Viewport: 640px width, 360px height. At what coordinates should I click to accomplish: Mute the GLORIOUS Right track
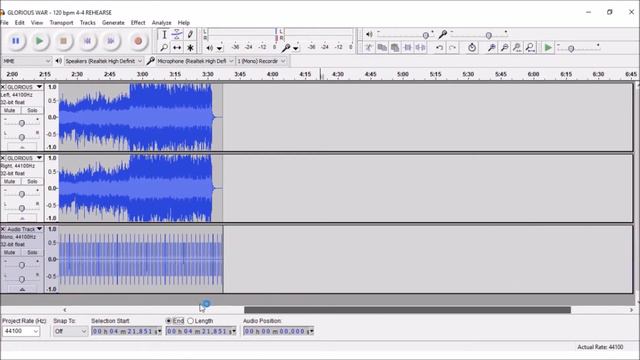click(x=10, y=181)
